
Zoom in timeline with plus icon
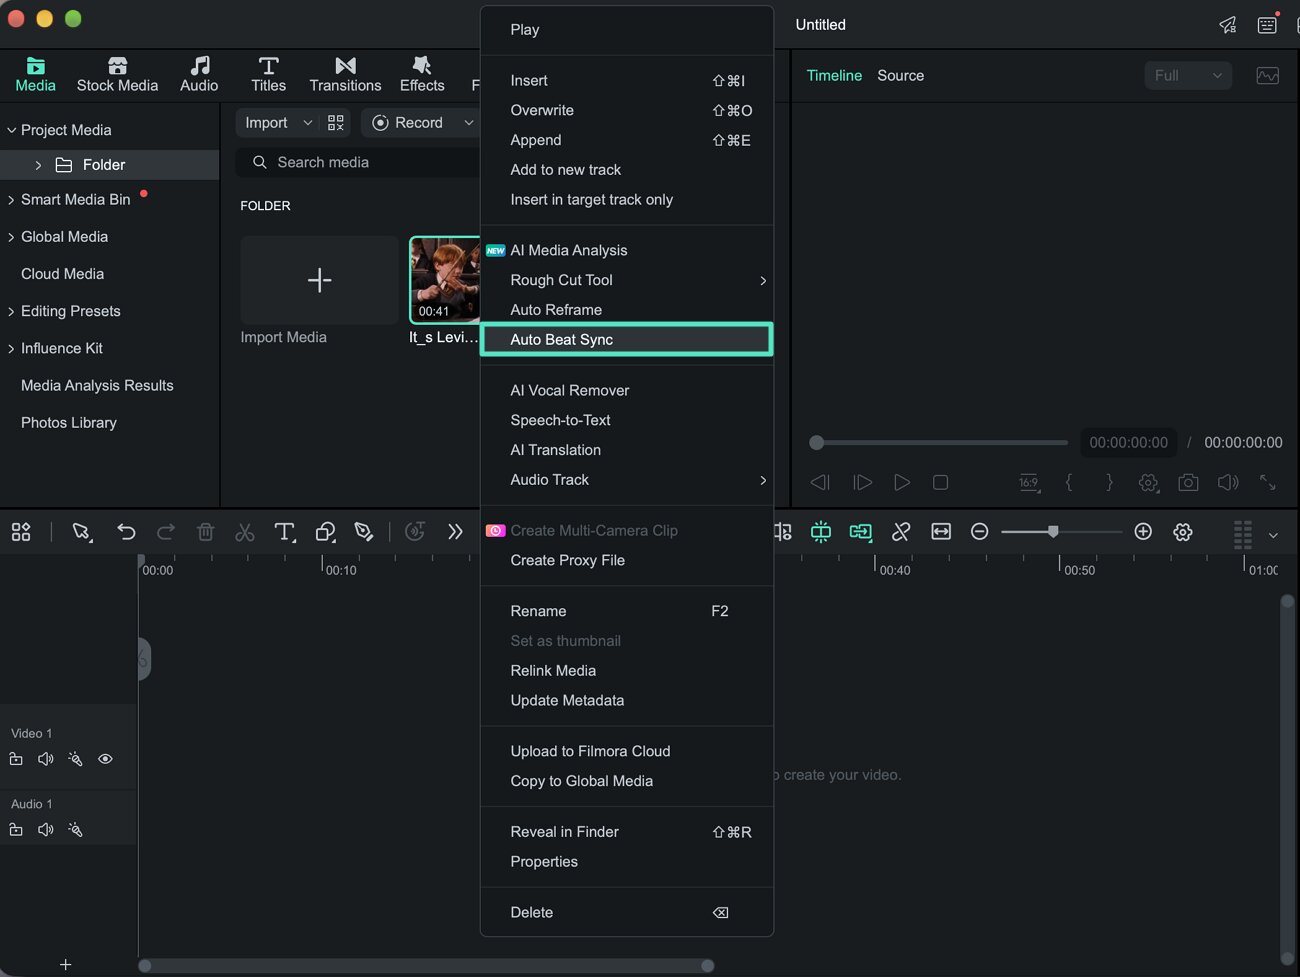[x=1143, y=532]
